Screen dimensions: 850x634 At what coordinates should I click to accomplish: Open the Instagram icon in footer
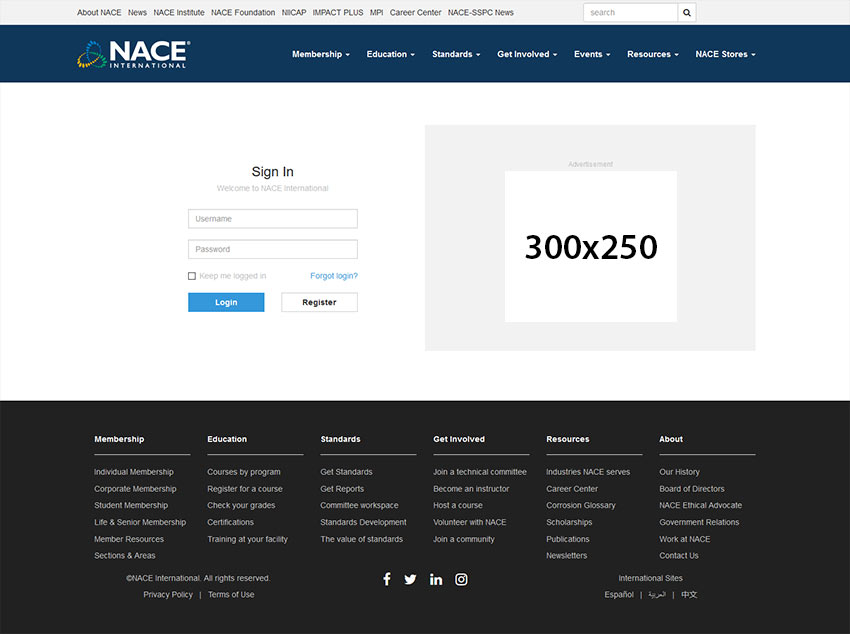pos(461,579)
